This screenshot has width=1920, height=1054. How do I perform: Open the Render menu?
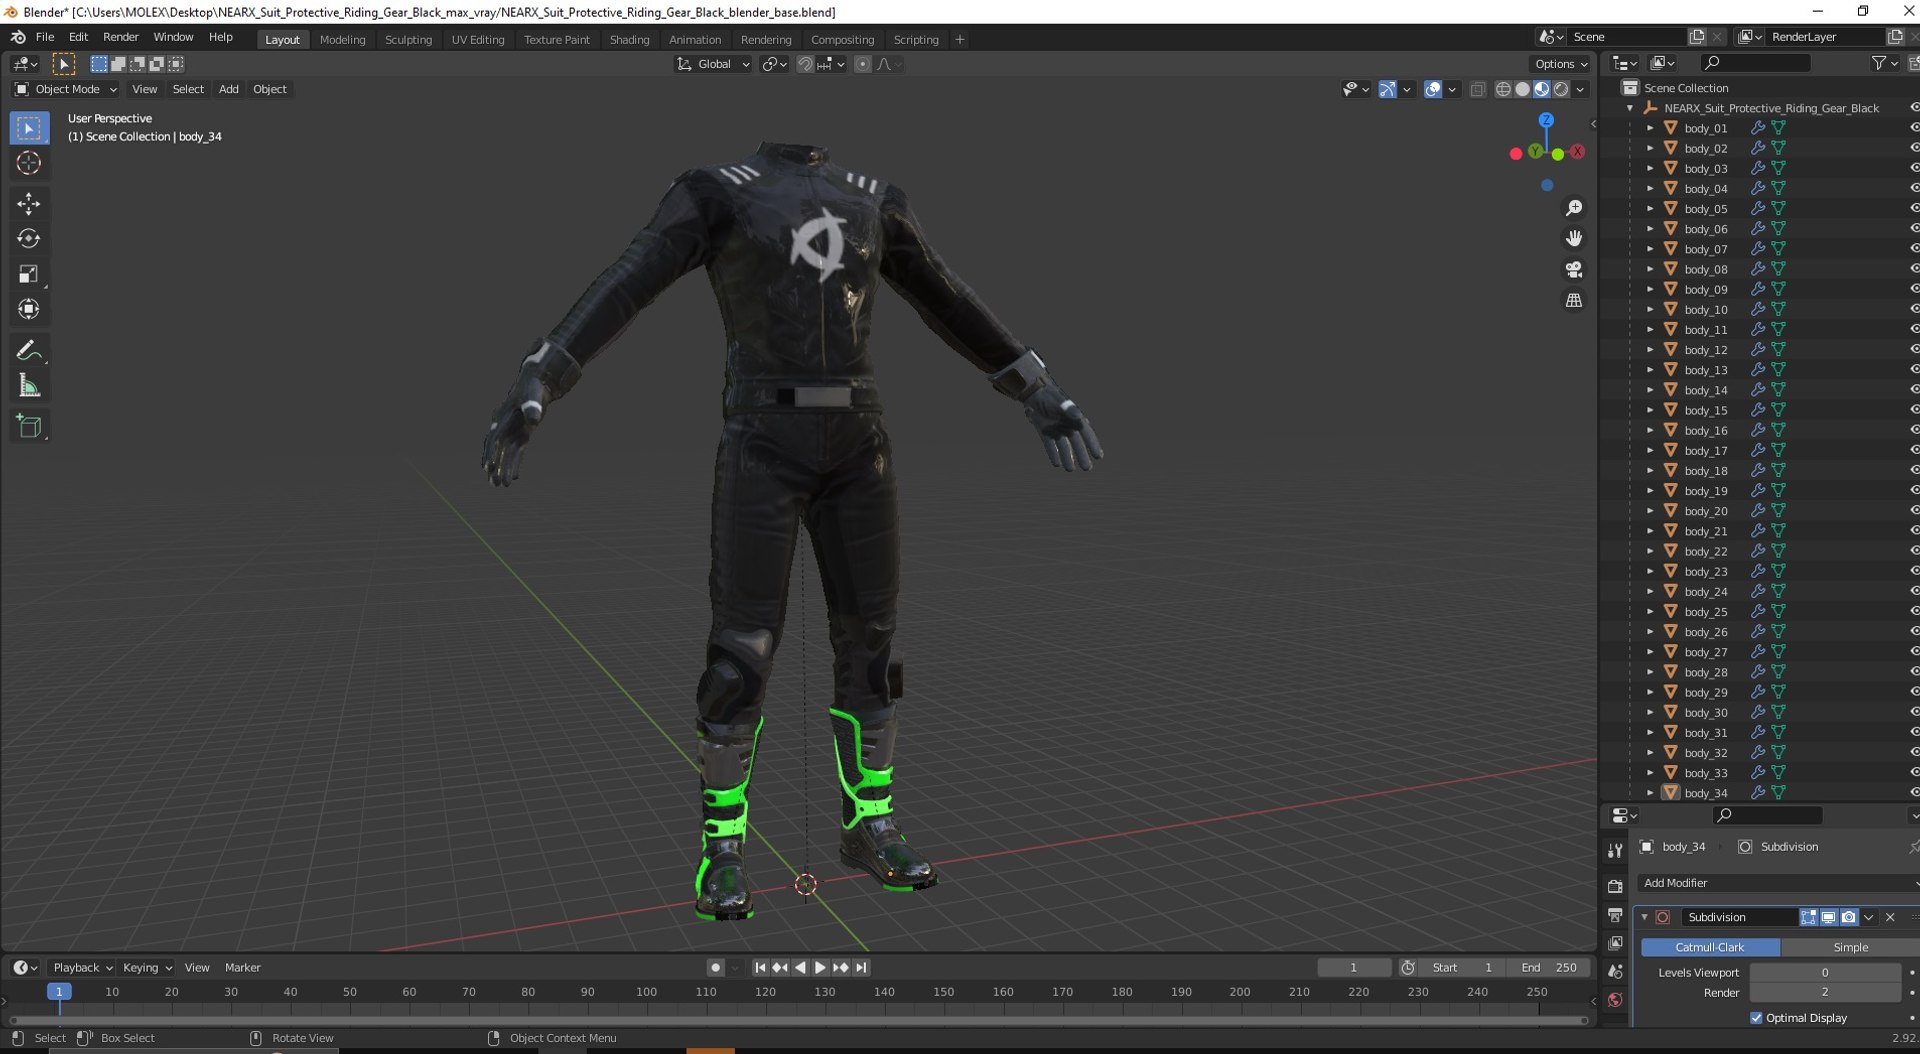click(x=121, y=37)
